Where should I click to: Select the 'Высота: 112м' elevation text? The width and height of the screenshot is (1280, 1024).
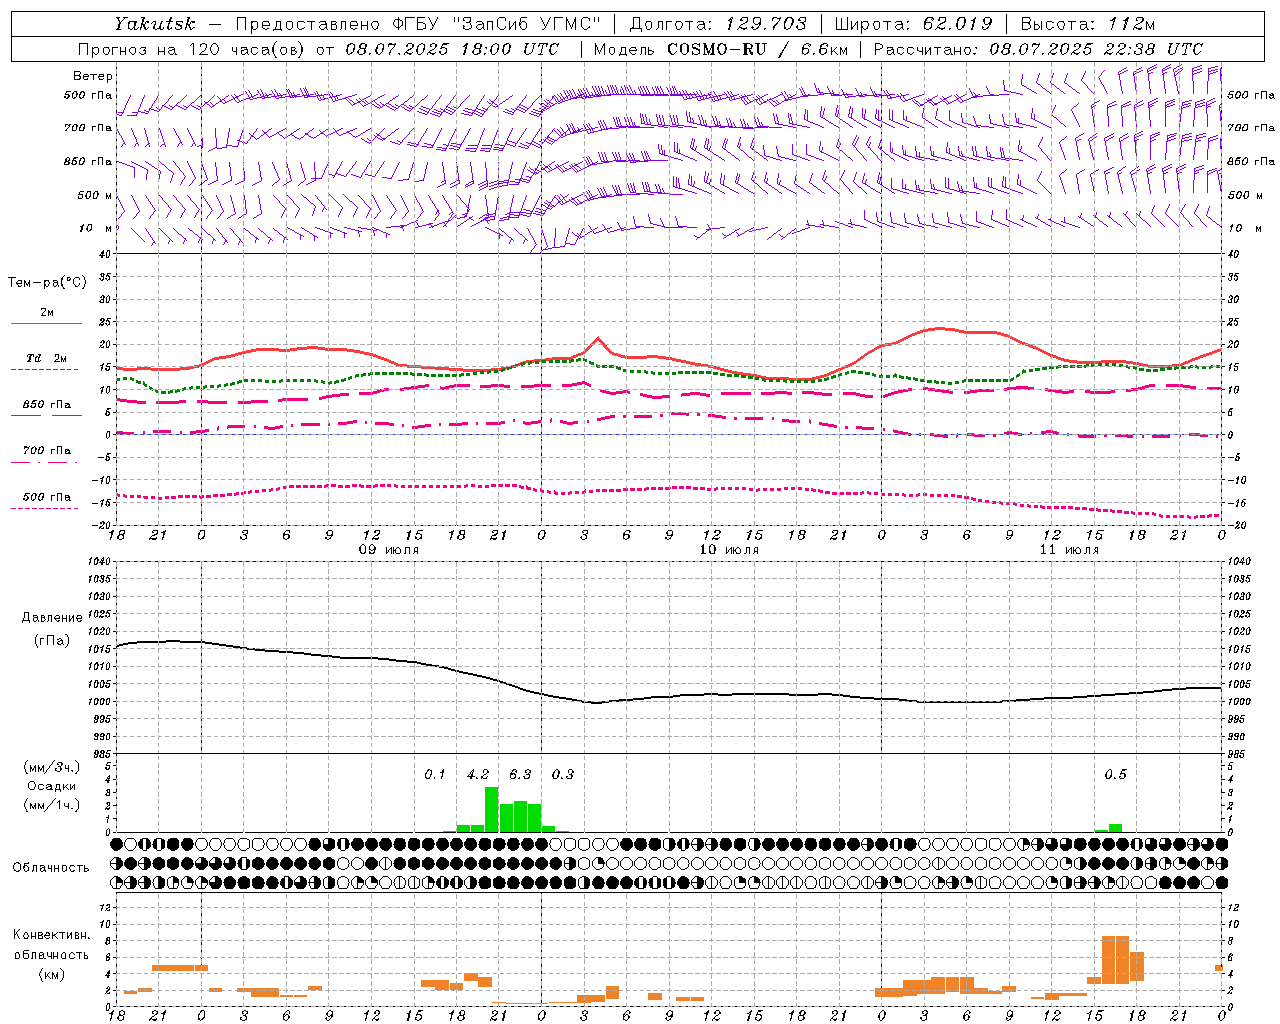click(1087, 24)
